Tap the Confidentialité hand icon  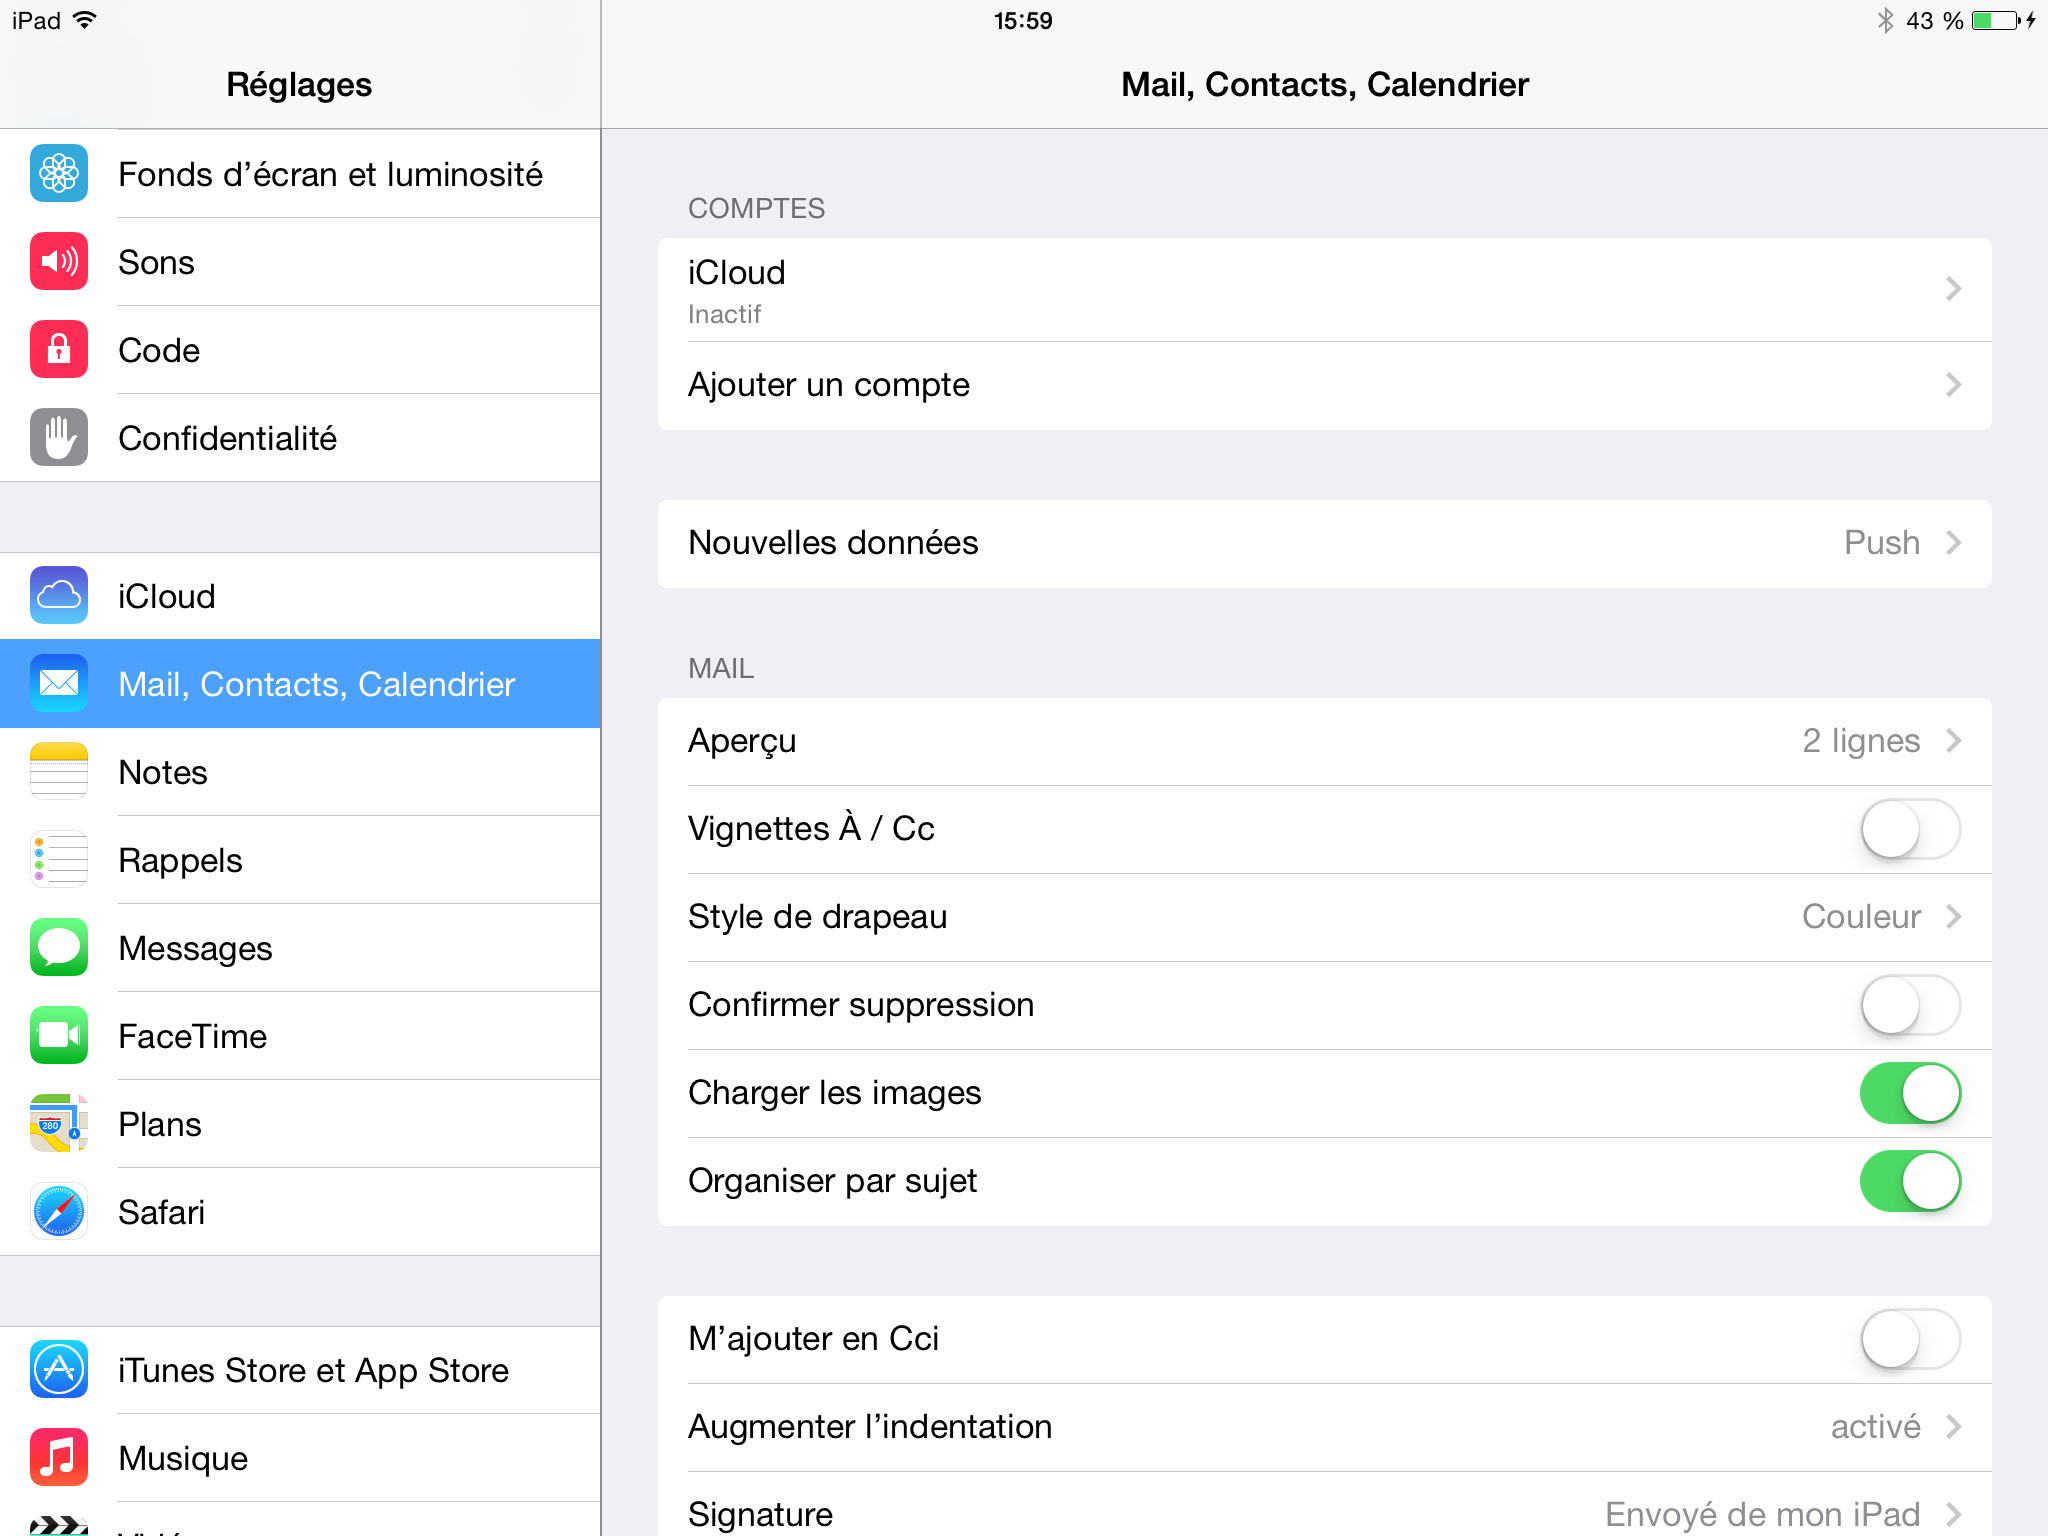pyautogui.click(x=59, y=438)
